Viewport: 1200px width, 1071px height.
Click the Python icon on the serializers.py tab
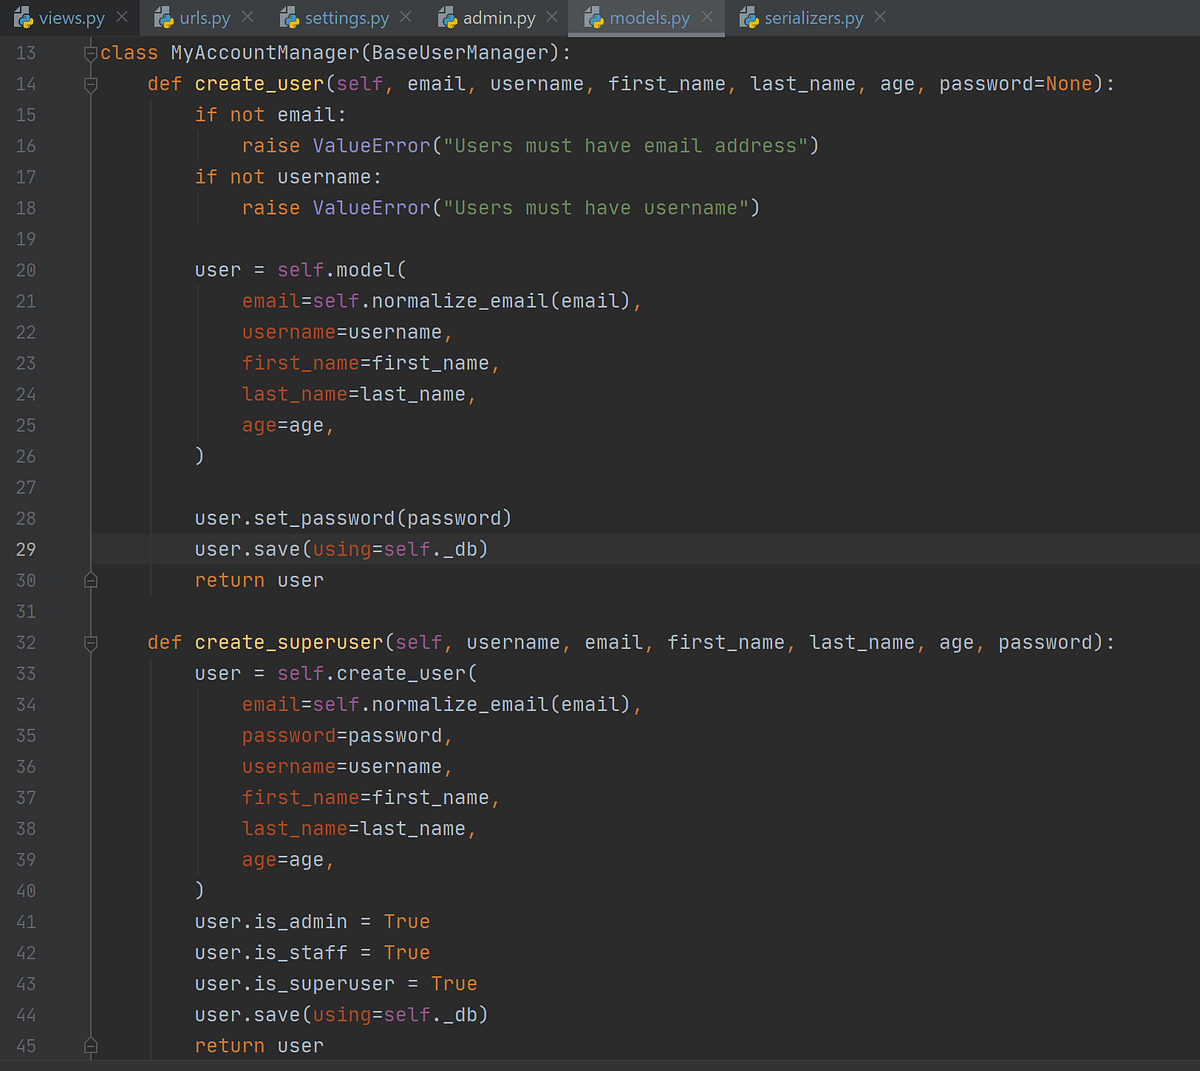coord(748,17)
